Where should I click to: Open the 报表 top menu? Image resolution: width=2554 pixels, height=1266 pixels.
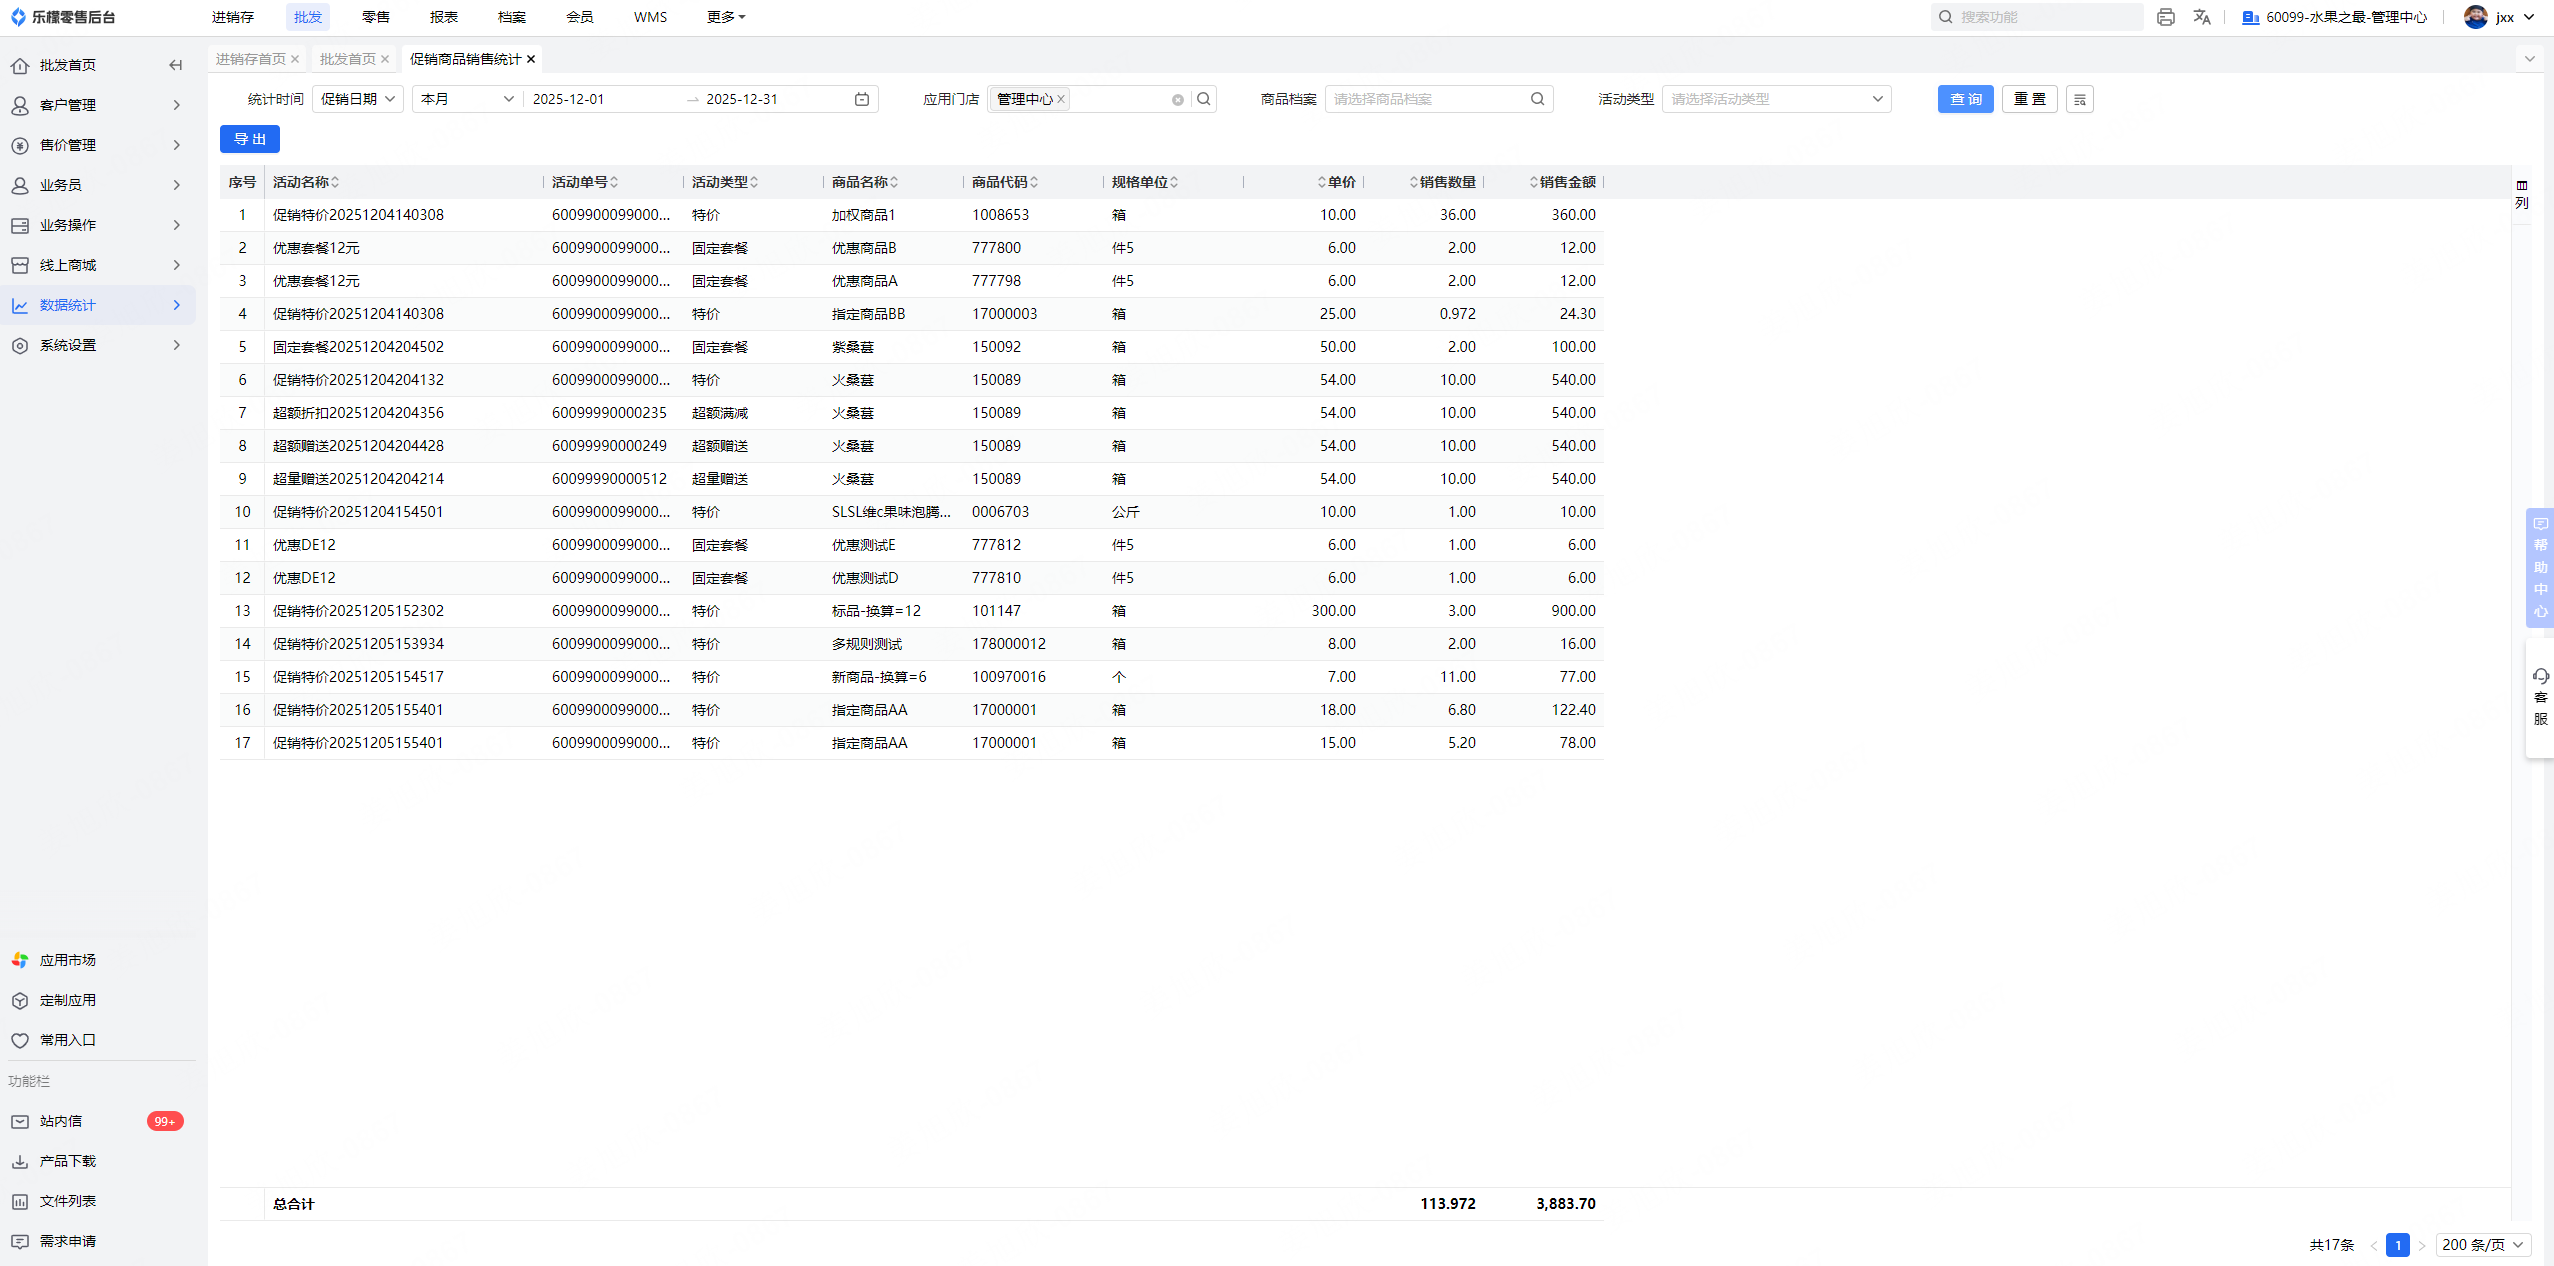[x=443, y=17]
